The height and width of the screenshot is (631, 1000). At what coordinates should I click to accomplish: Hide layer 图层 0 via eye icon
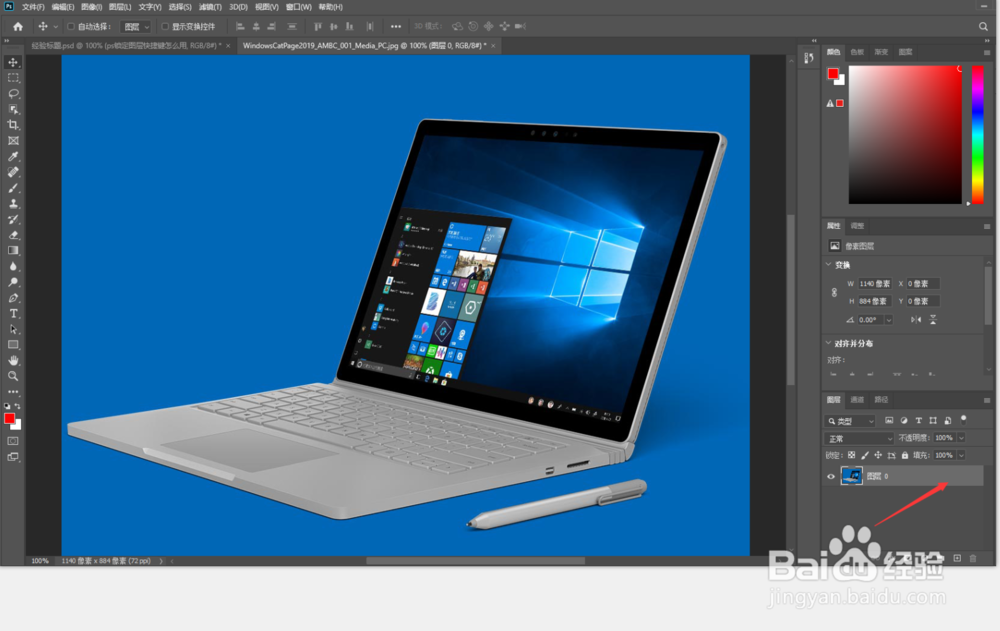point(830,476)
